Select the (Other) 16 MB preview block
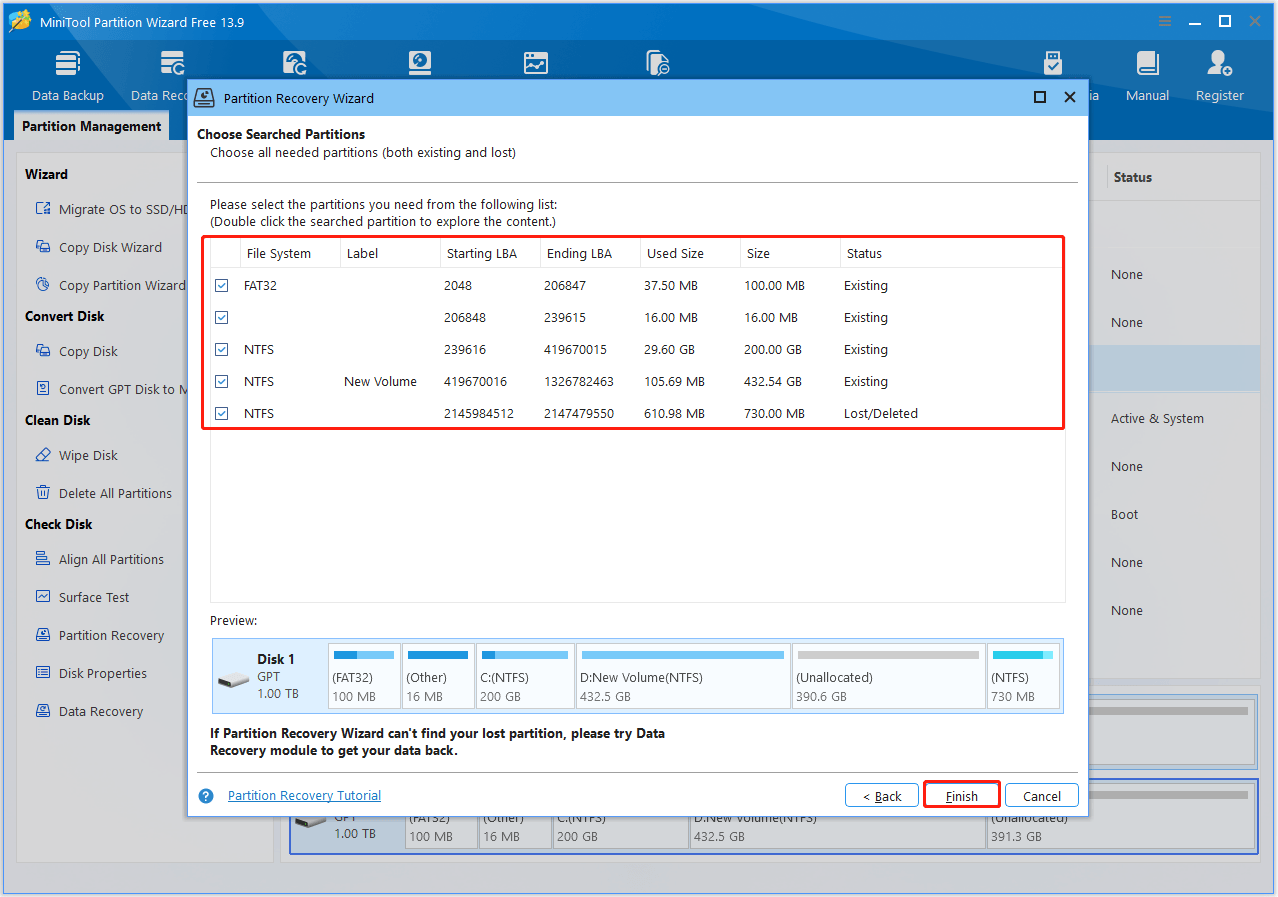1278x897 pixels. point(438,677)
